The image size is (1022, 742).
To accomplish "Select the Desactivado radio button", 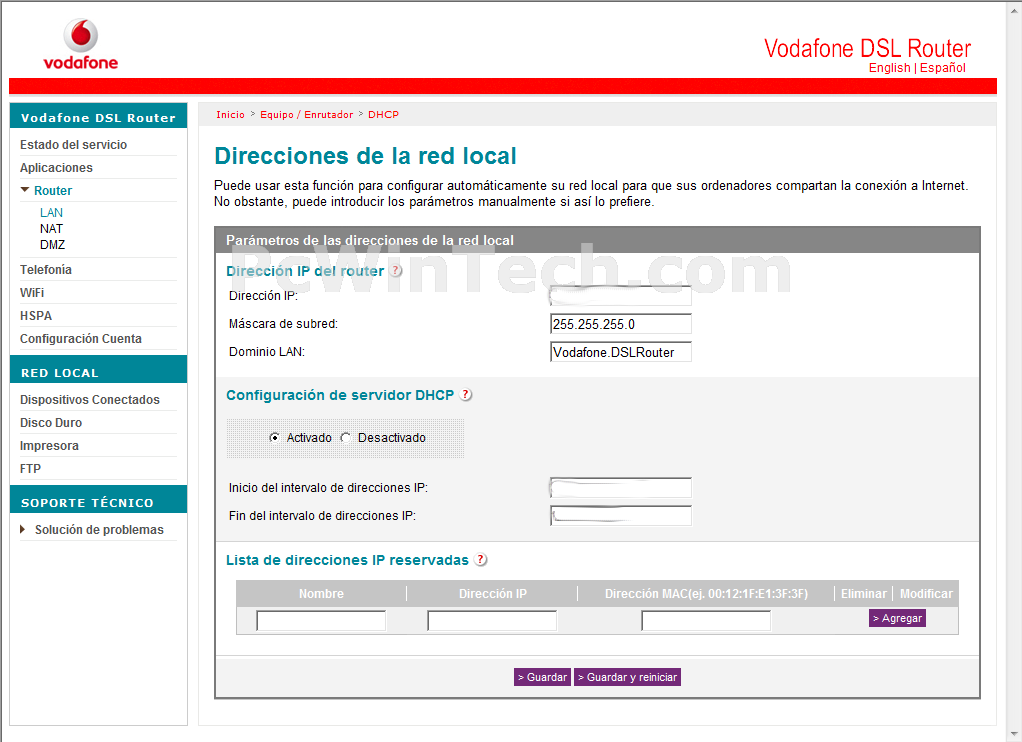I will [x=345, y=438].
